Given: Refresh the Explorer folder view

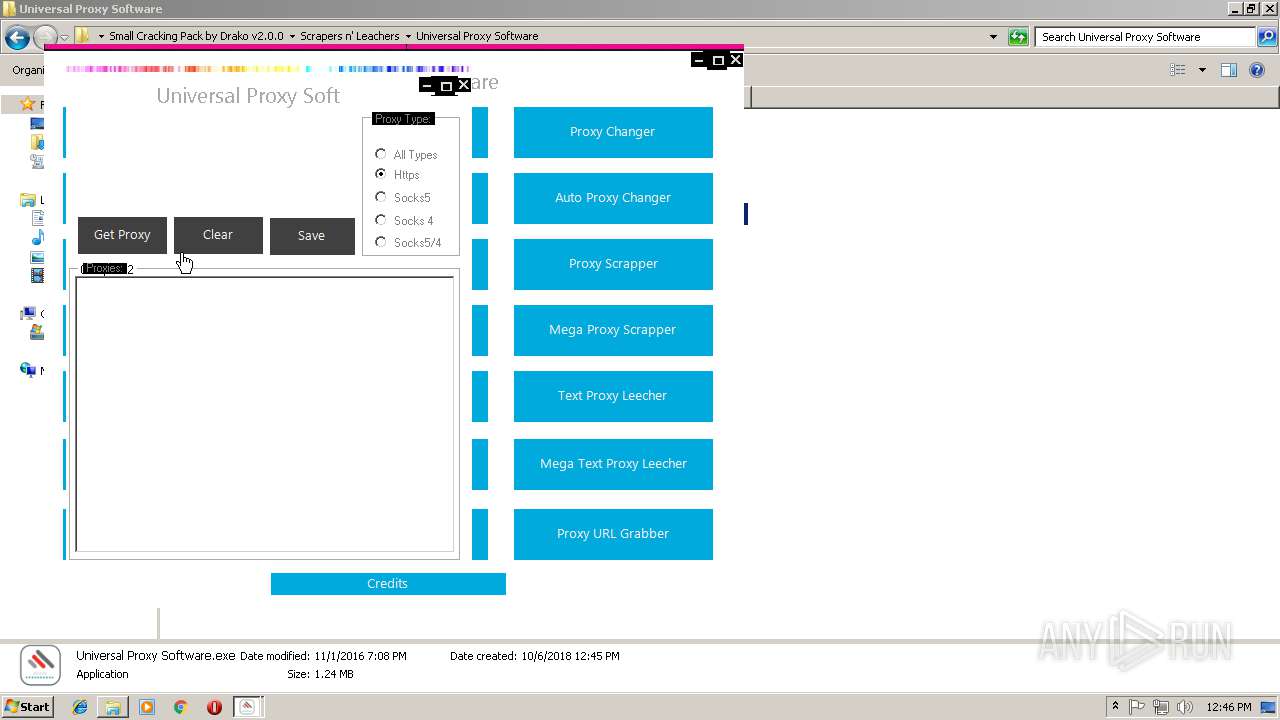Looking at the screenshot, I should pyautogui.click(x=1018, y=37).
